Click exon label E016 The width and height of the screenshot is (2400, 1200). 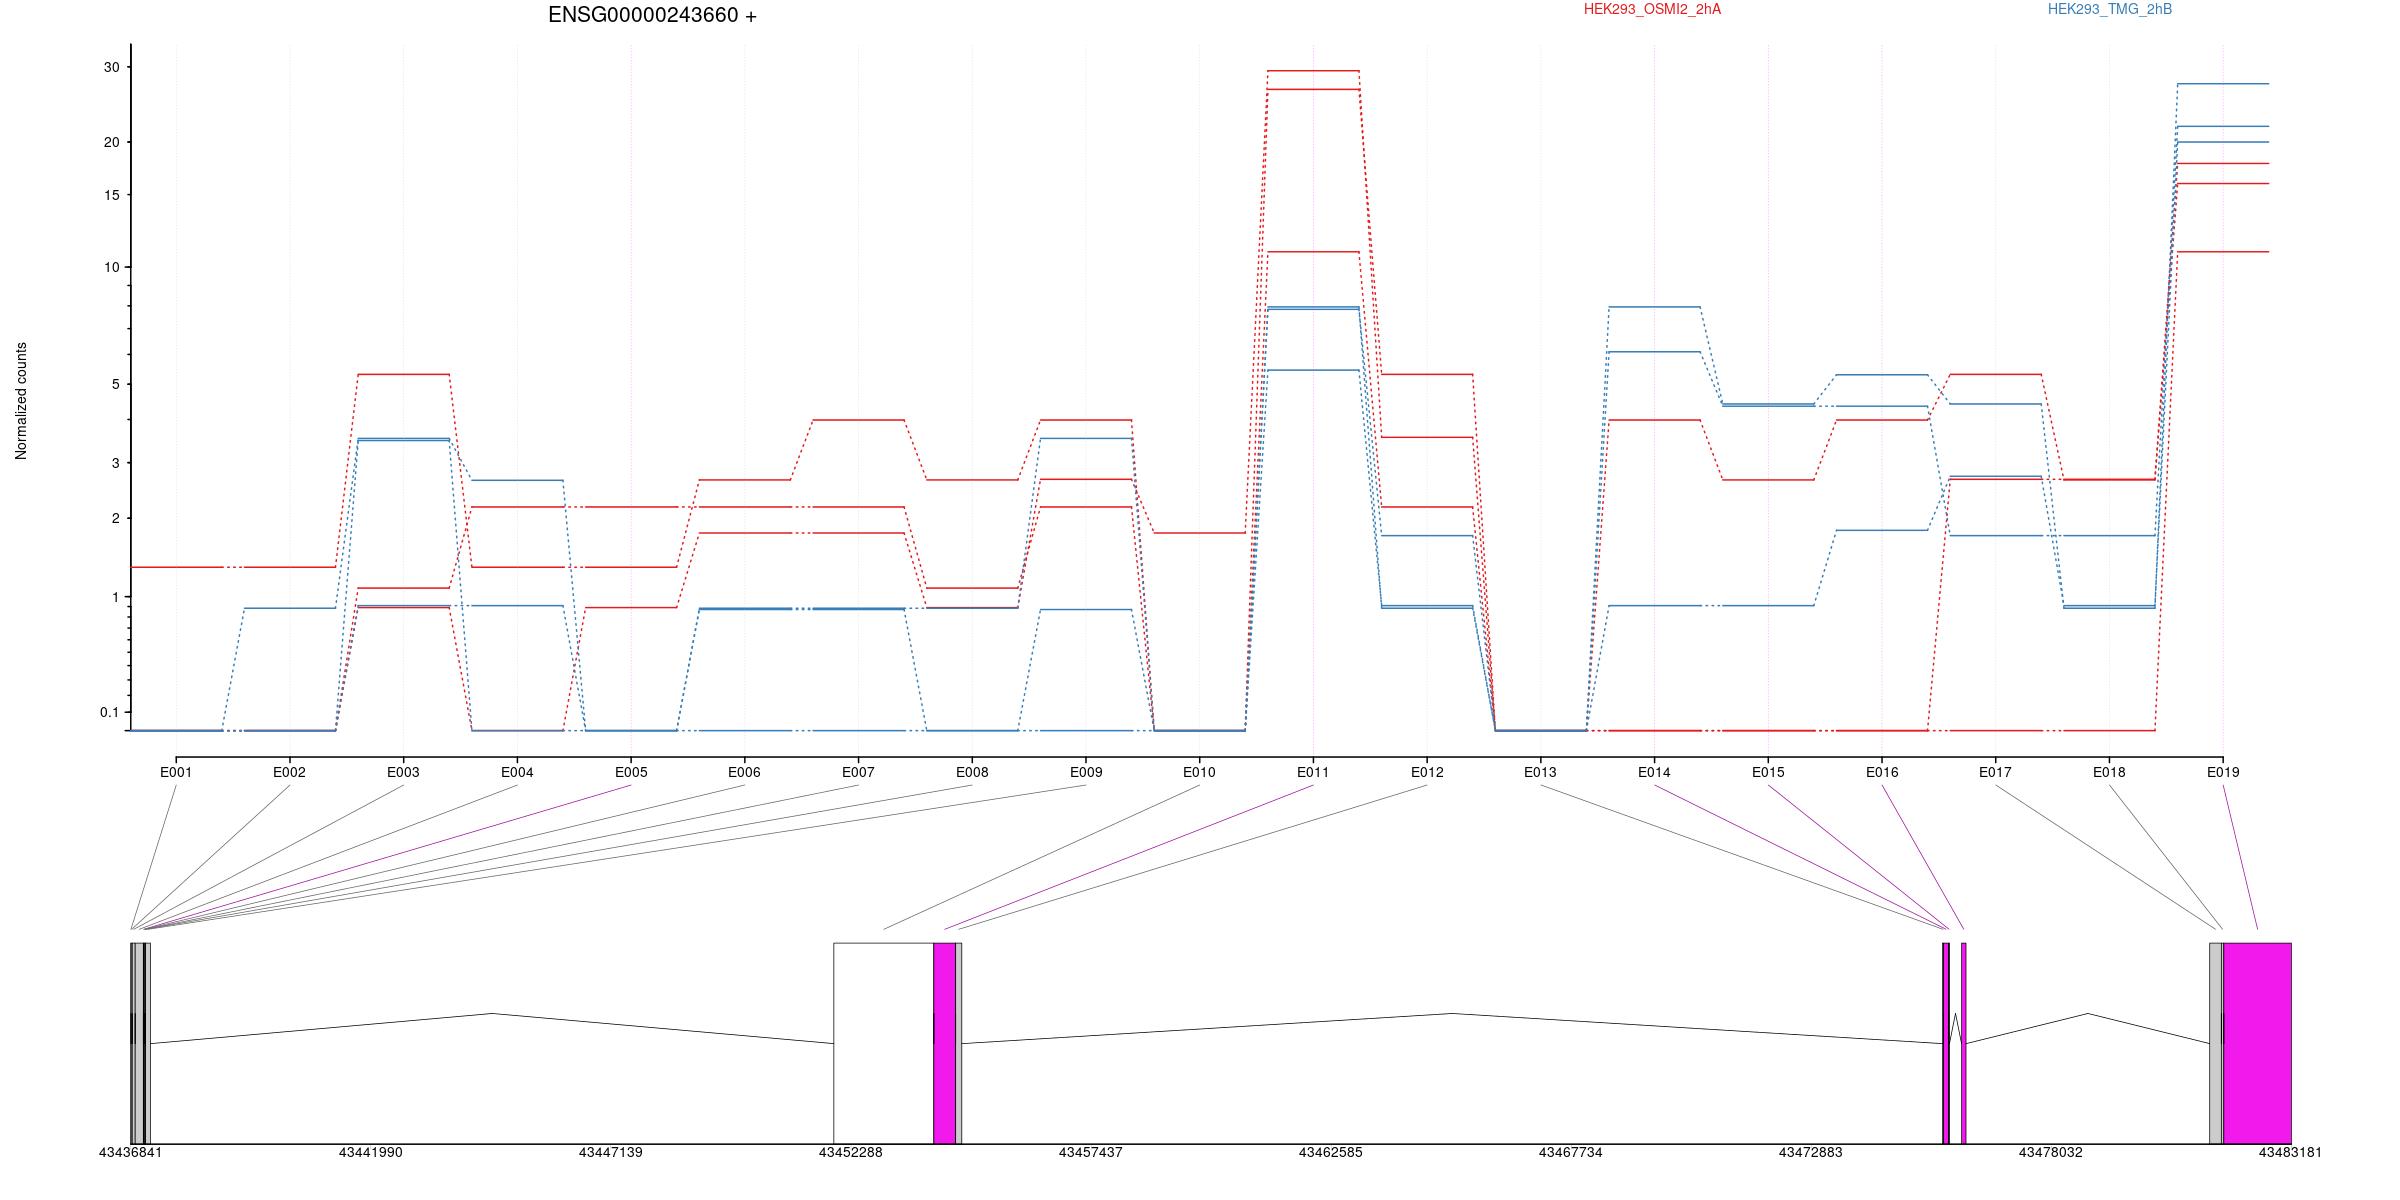coord(1882,772)
